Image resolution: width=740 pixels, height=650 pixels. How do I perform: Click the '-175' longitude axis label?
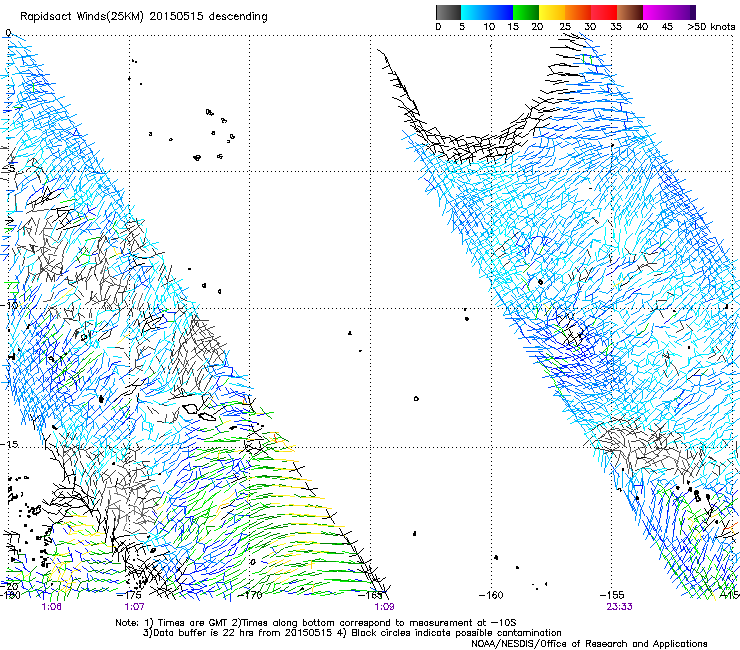click(x=128, y=595)
